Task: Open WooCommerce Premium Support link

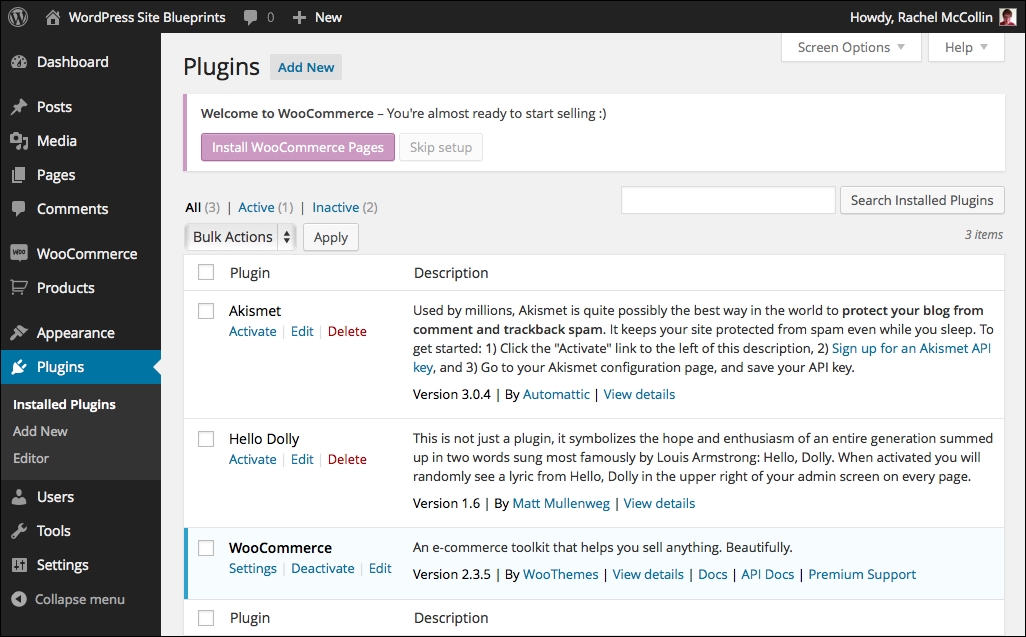Action: click(862, 574)
